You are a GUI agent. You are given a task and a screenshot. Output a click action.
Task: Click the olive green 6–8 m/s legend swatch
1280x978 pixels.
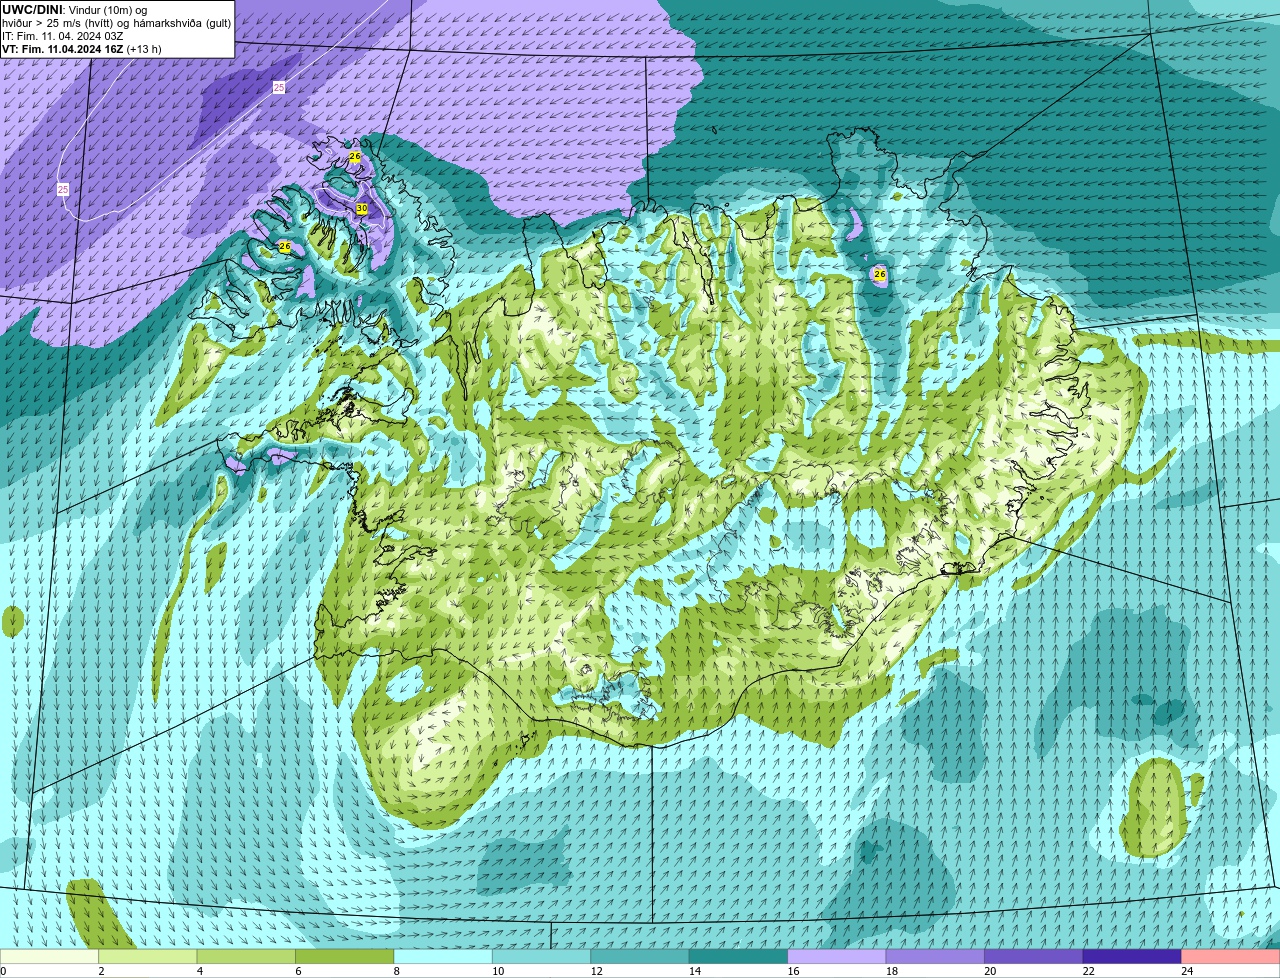pos(345,956)
